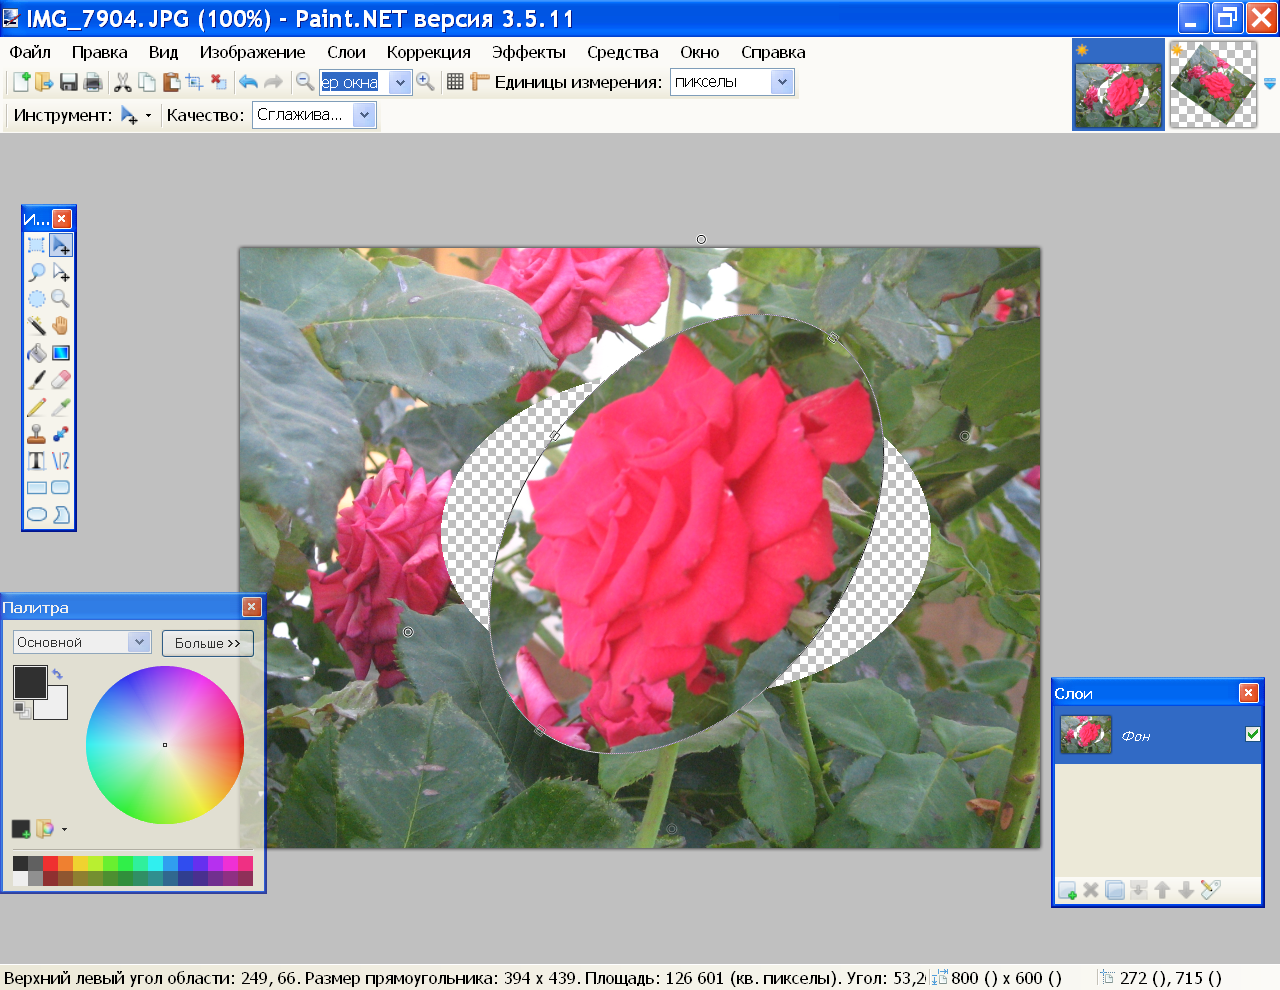Open the Основной color mode dropdown
The image size is (1280, 990).
point(139,642)
